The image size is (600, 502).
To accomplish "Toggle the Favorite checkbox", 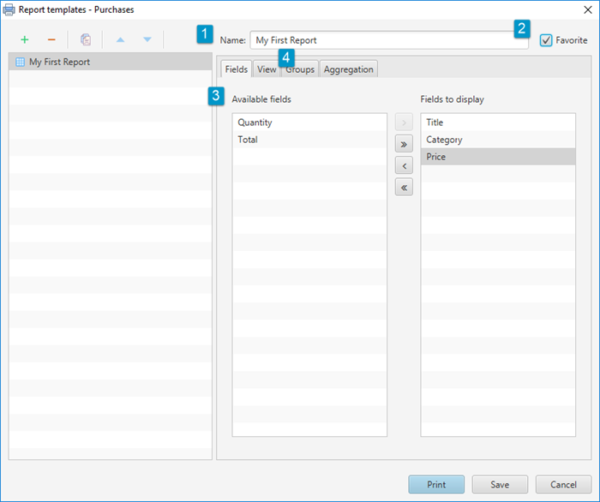I will (546, 40).
